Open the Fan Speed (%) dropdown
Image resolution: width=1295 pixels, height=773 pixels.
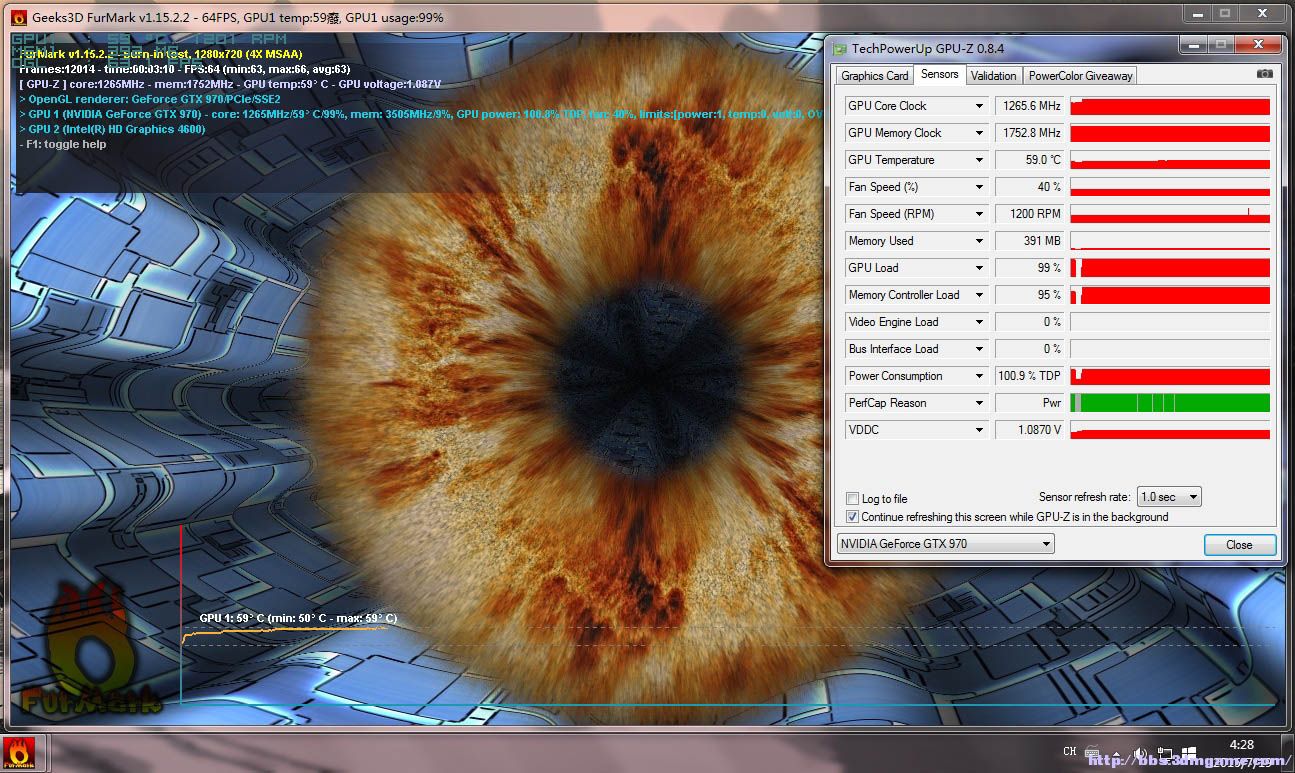tap(979, 187)
